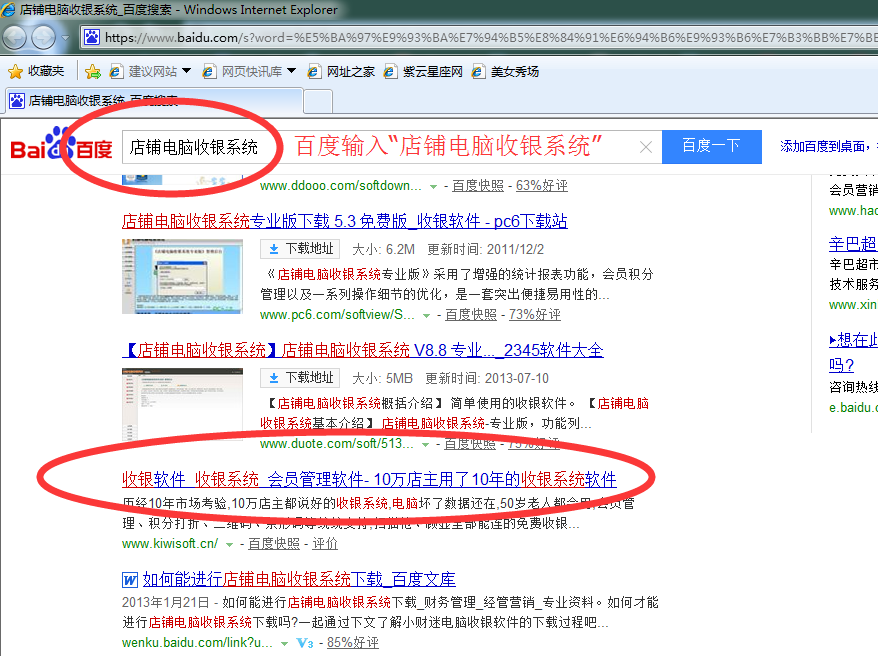Click 下载地址 button for the 6.2M result

[301, 249]
